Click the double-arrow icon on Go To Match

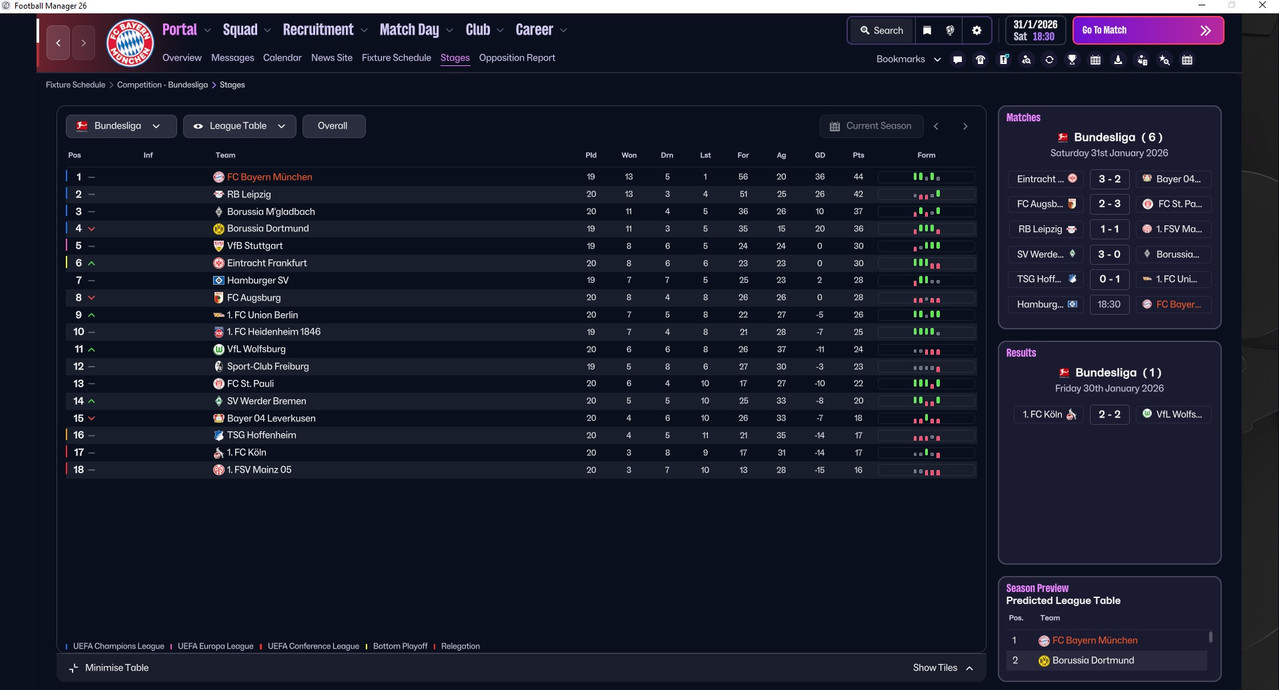point(1205,31)
